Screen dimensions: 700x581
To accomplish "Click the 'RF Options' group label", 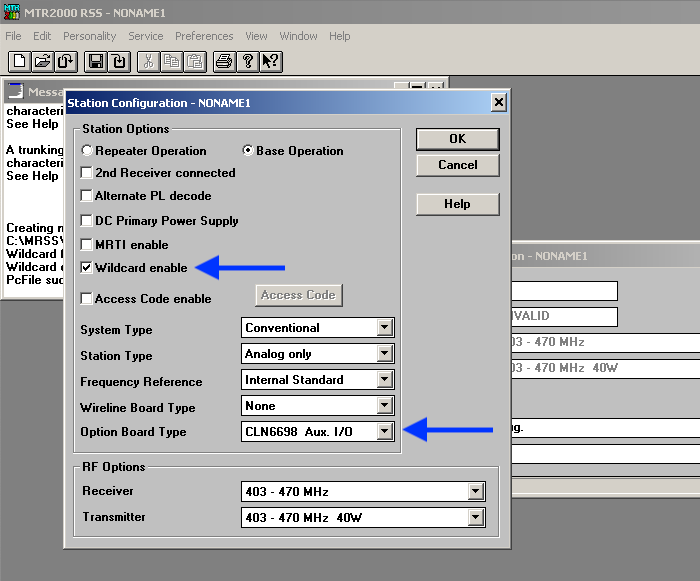I will (x=114, y=467).
